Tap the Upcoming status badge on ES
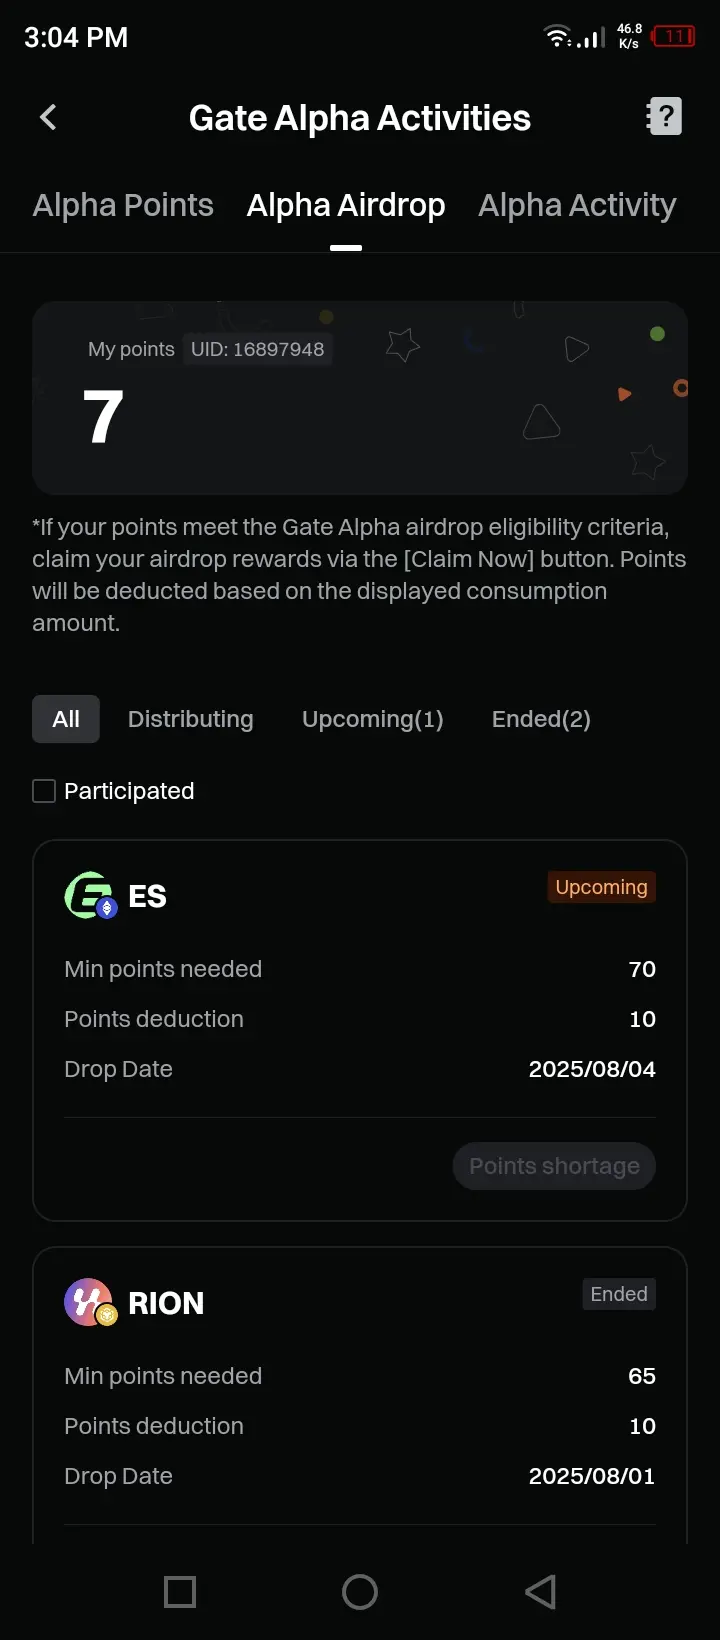The height and width of the screenshot is (1640, 720). point(601,887)
